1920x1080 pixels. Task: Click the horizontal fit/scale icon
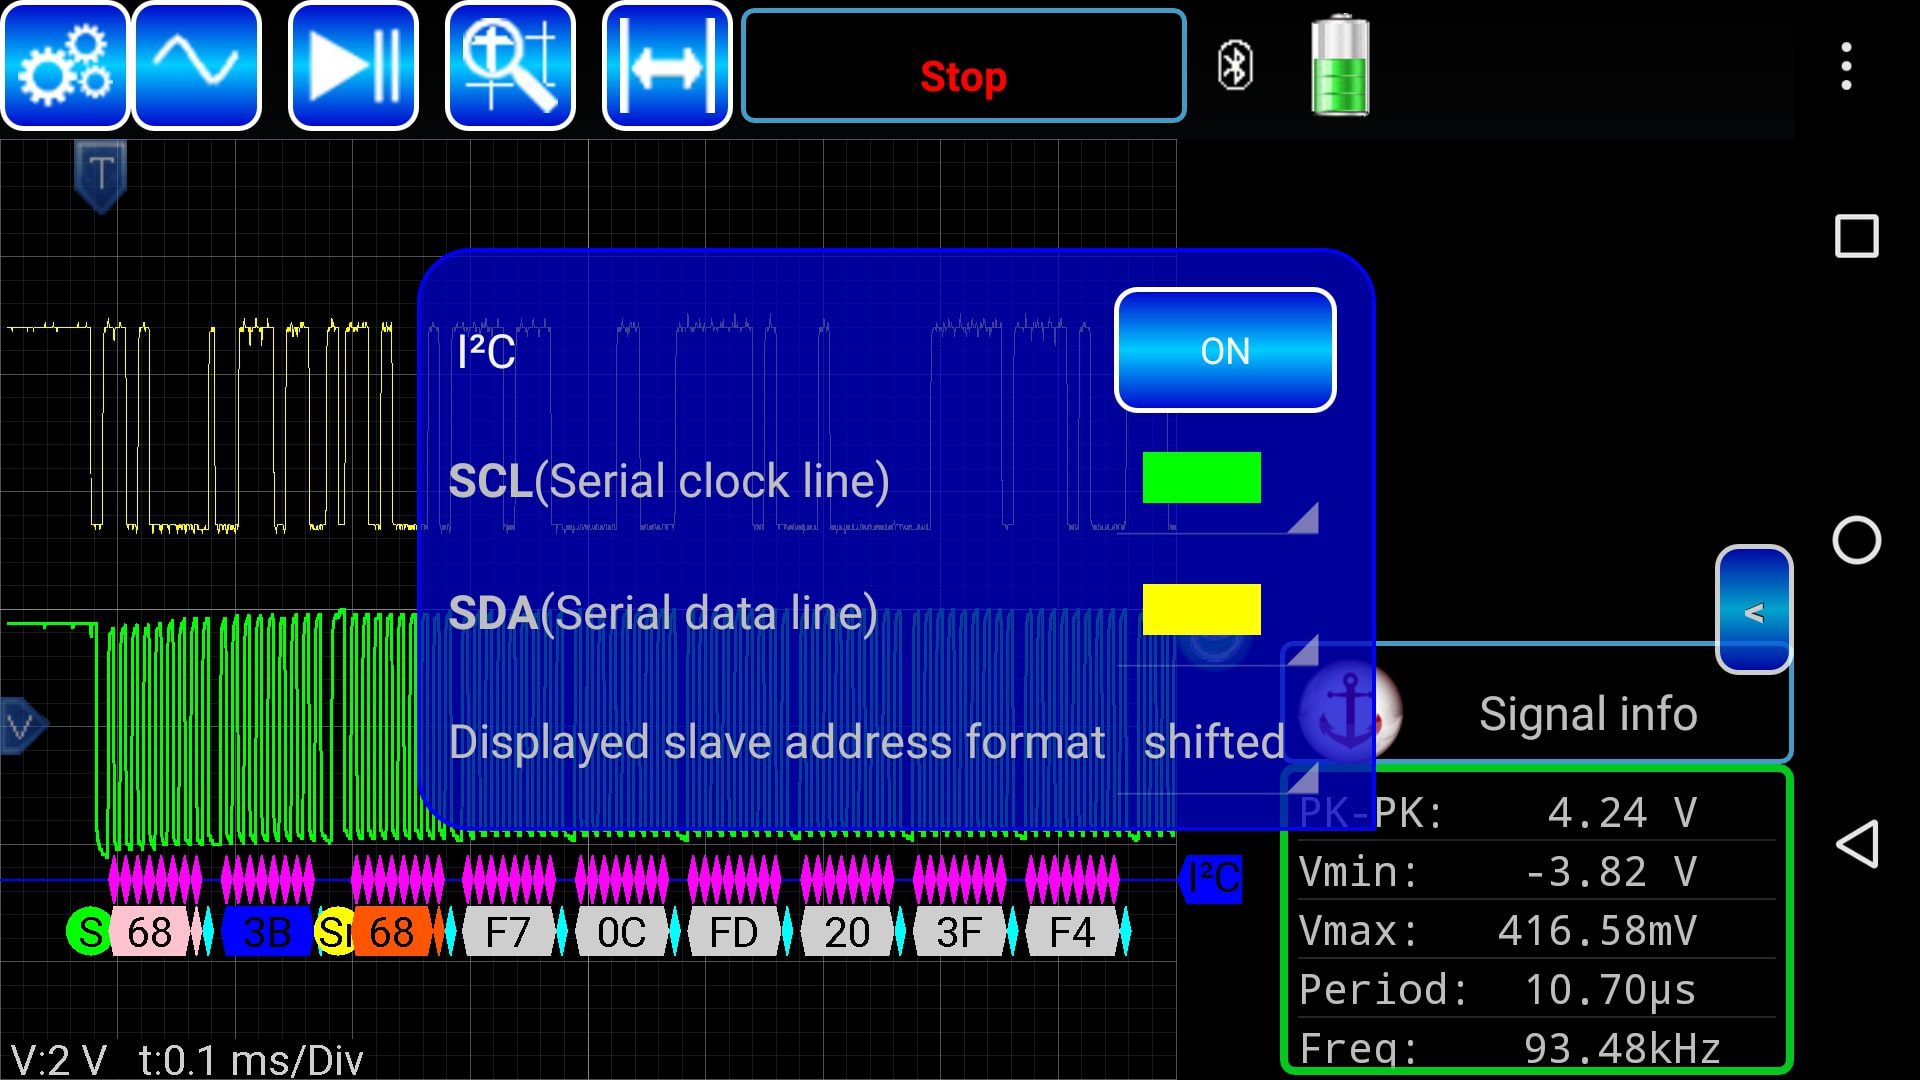[x=667, y=66]
